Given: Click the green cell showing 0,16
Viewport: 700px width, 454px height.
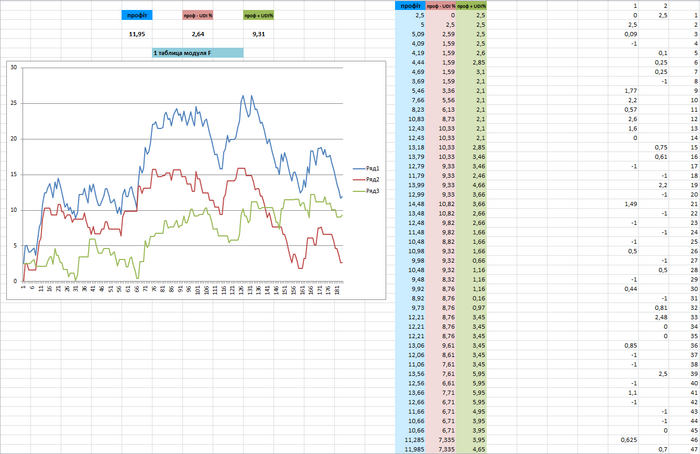Looking at the screenshot, I should pos(471,298).
